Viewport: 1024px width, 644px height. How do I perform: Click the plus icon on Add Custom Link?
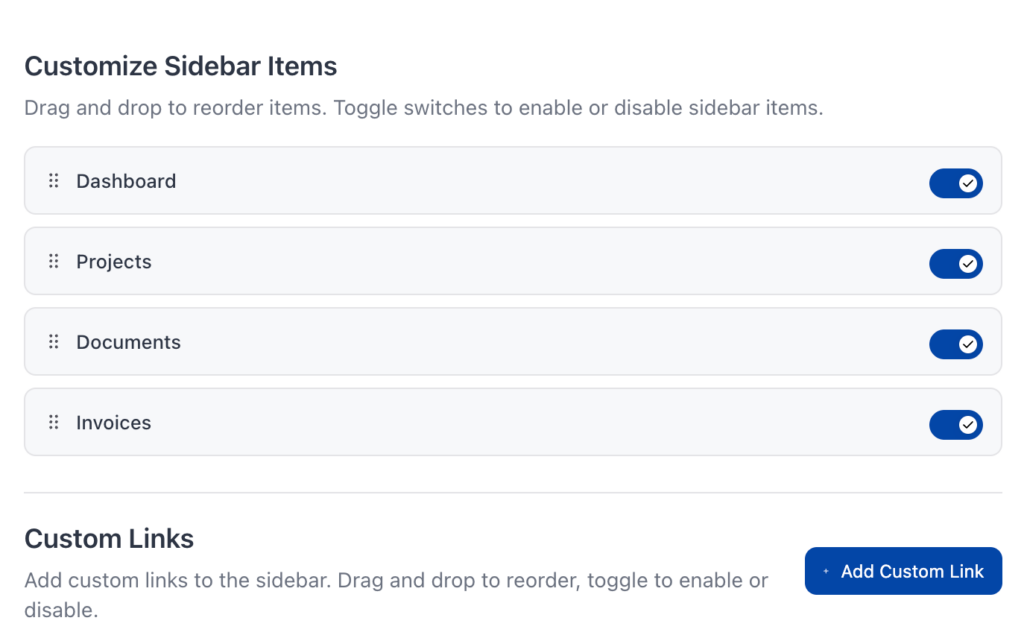coord(825,570)
